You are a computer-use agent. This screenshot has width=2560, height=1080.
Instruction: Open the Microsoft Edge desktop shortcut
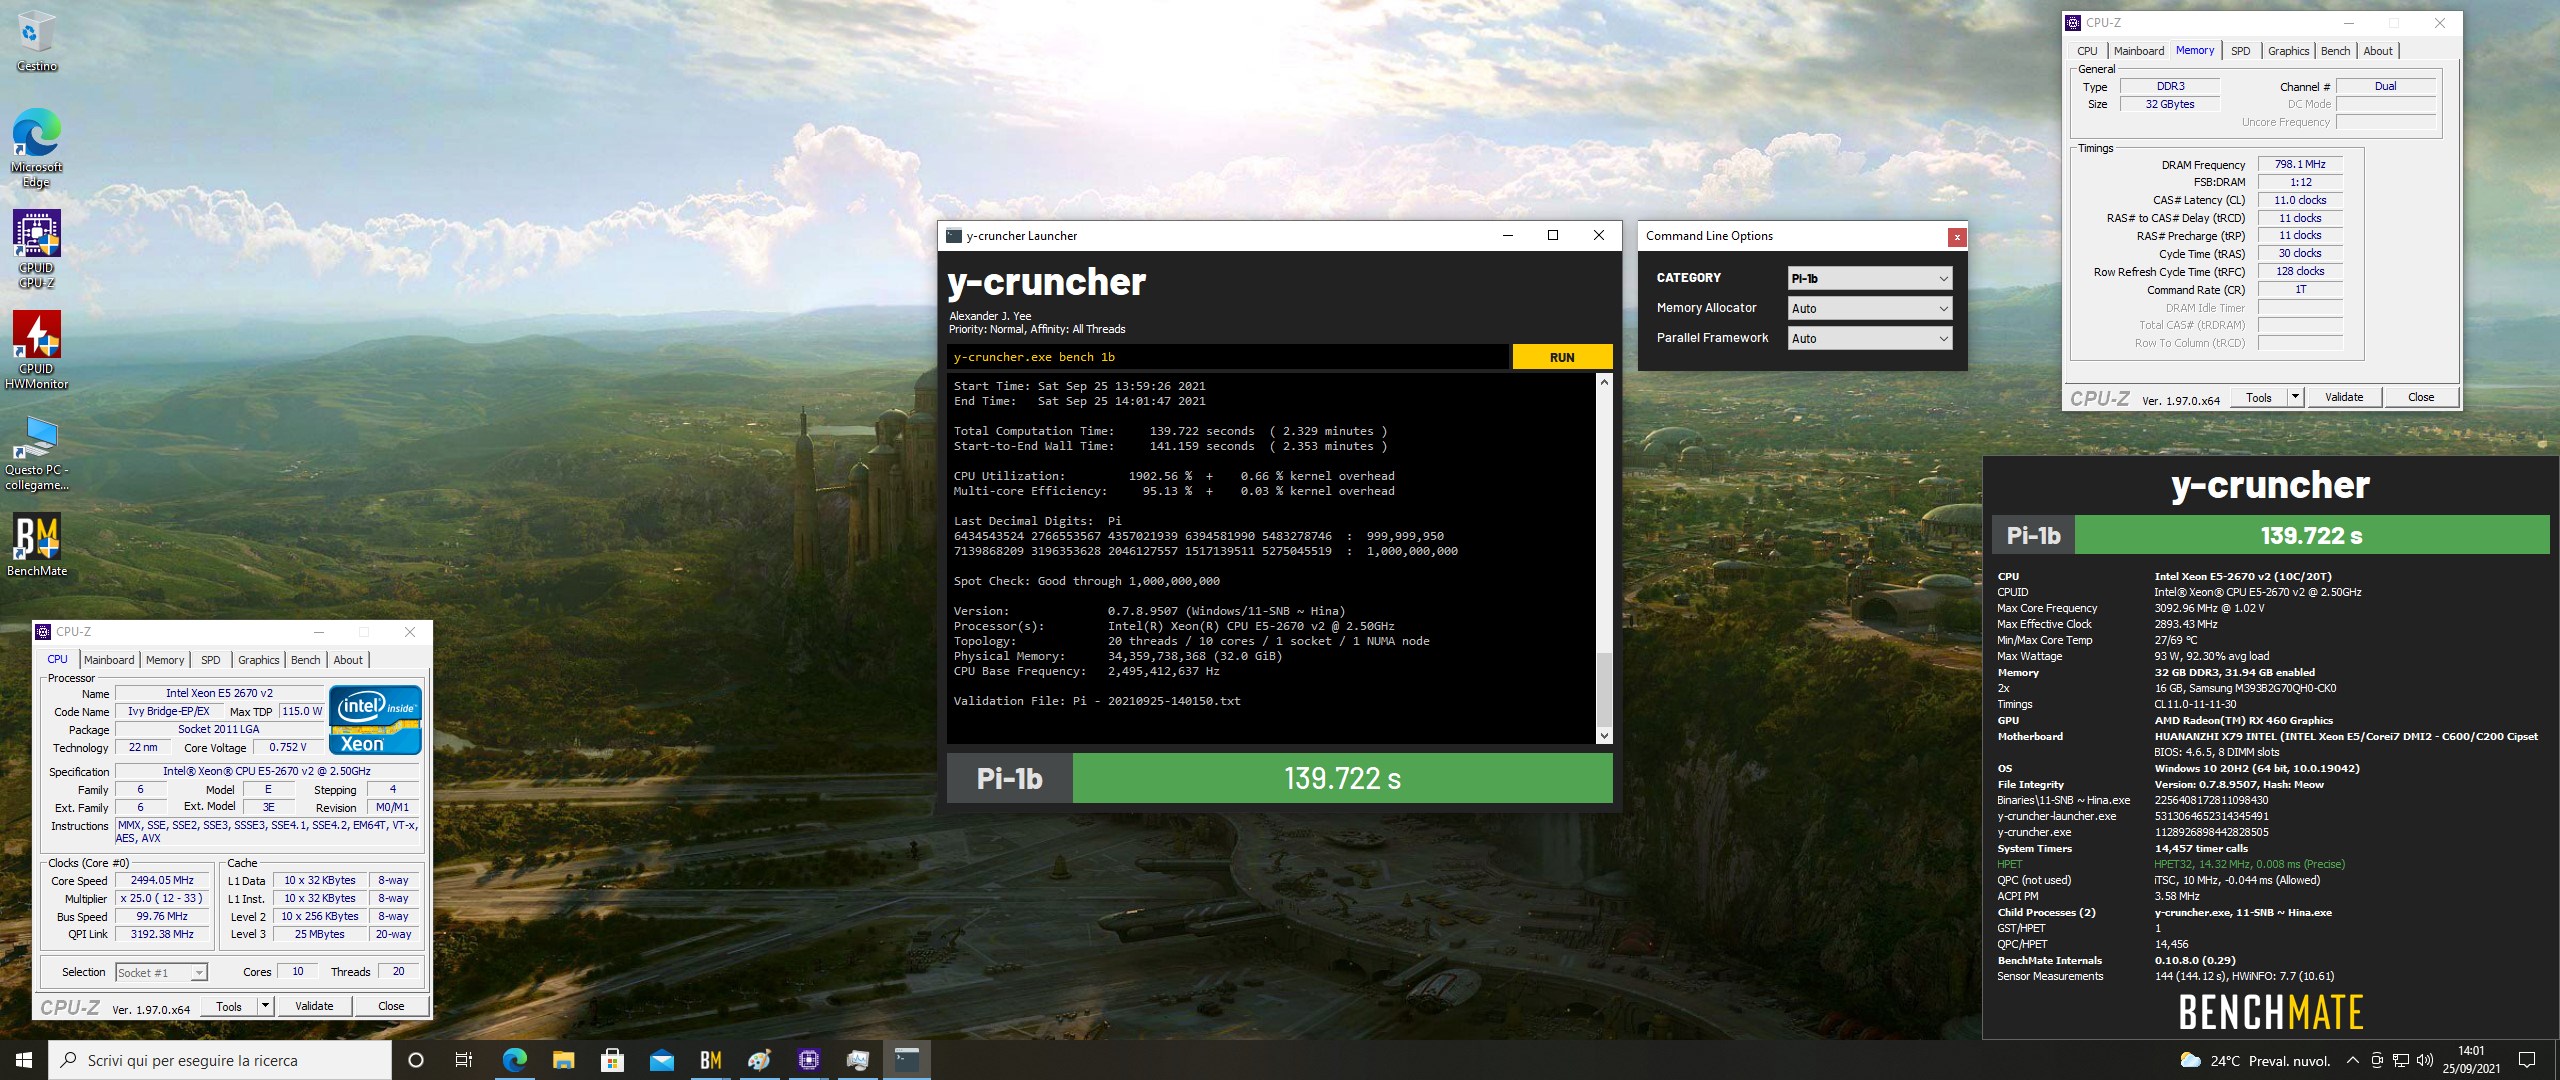pyautogui.click(x=36, y=147)
